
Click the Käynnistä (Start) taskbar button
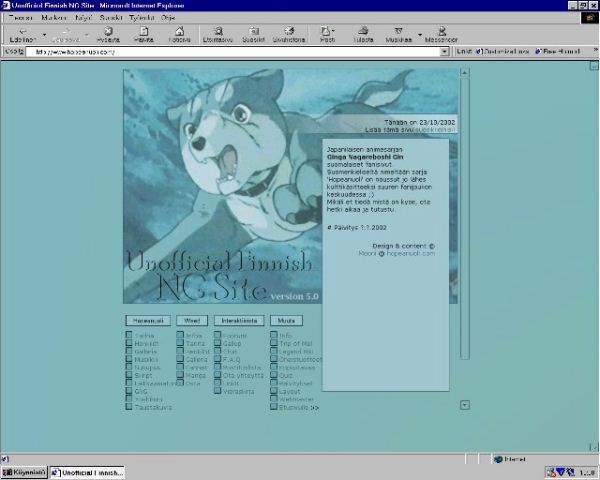(24, 472)
